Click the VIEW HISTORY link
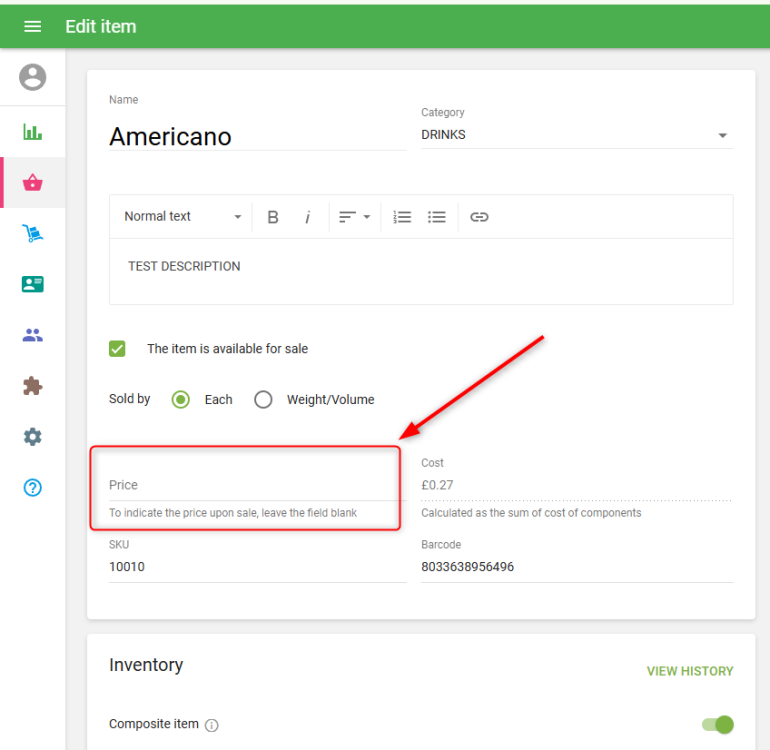 click(x=689, y=671)
